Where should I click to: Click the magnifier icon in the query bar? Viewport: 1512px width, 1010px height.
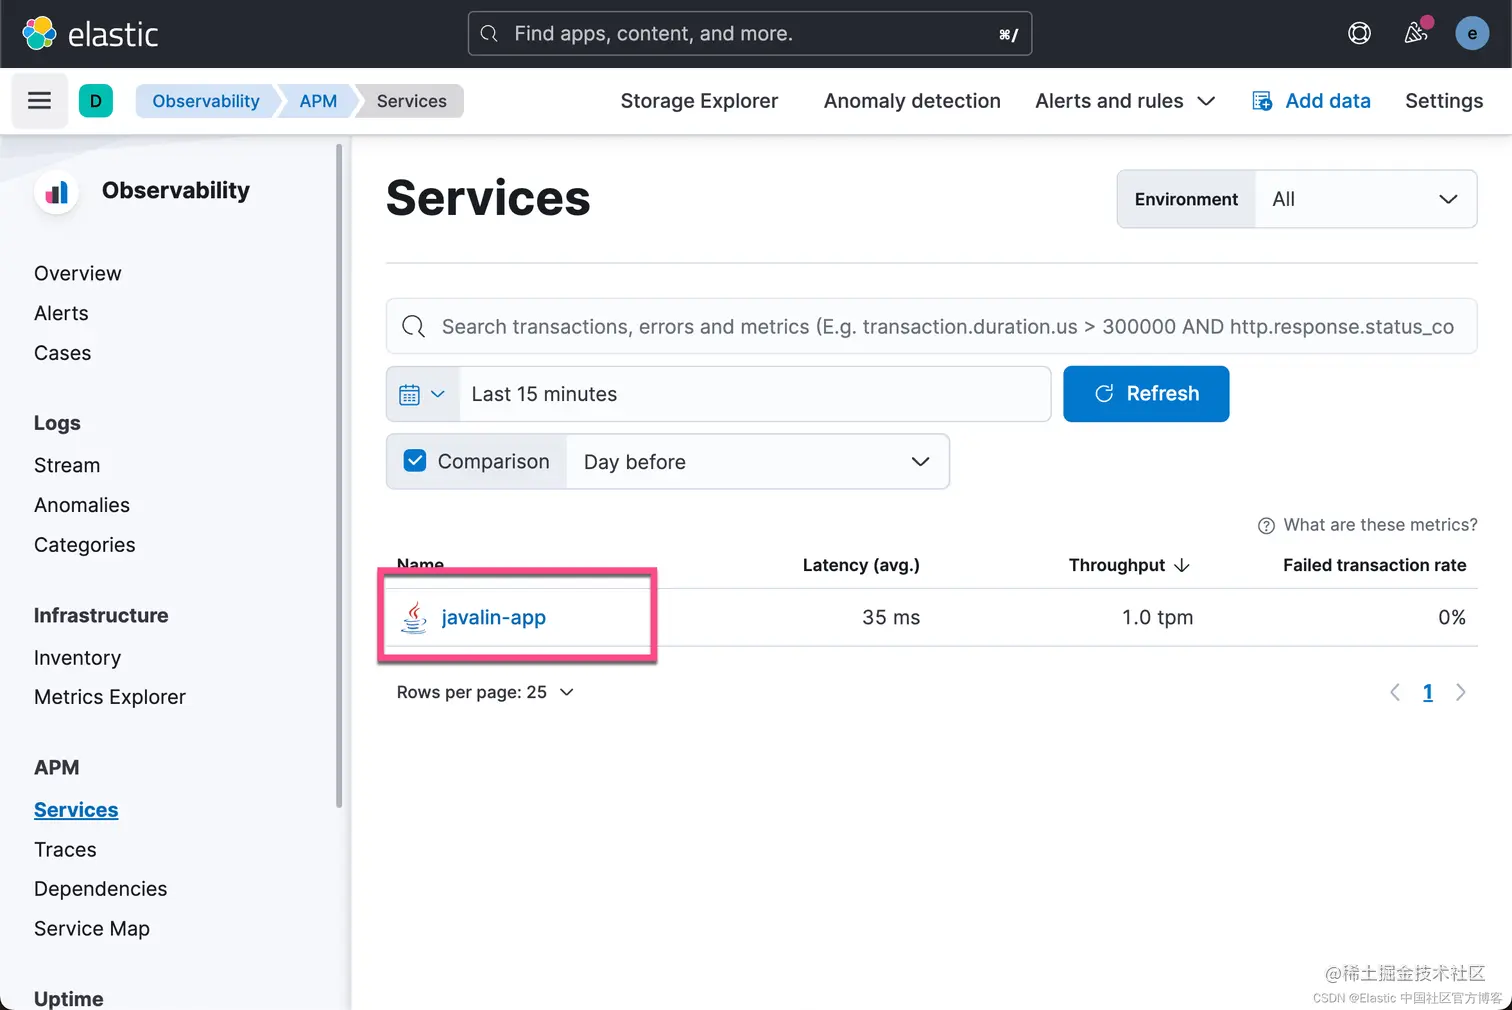[x=413, y=326]
